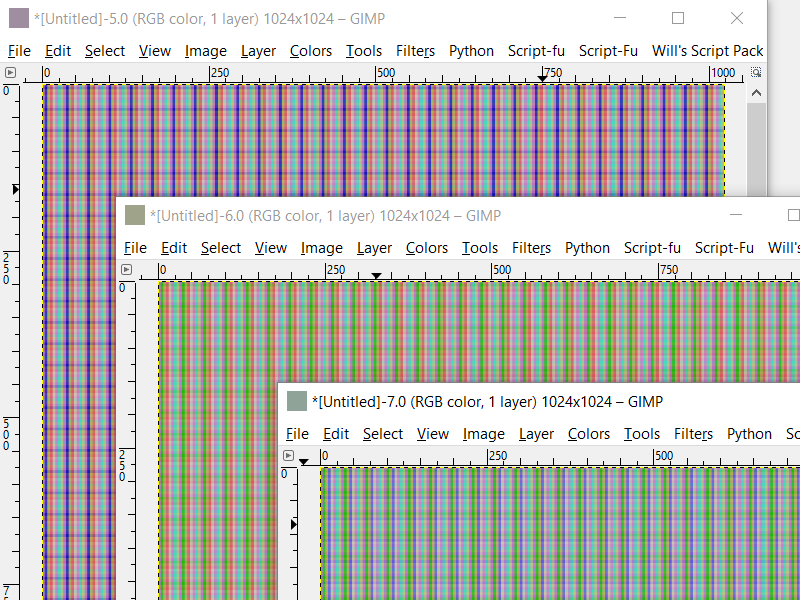Open Colors menu in Untitled-5.0 window
Image resolution: width=800 pixels, height=600 pixels.
pyautogui.click(x=311, y=51)
